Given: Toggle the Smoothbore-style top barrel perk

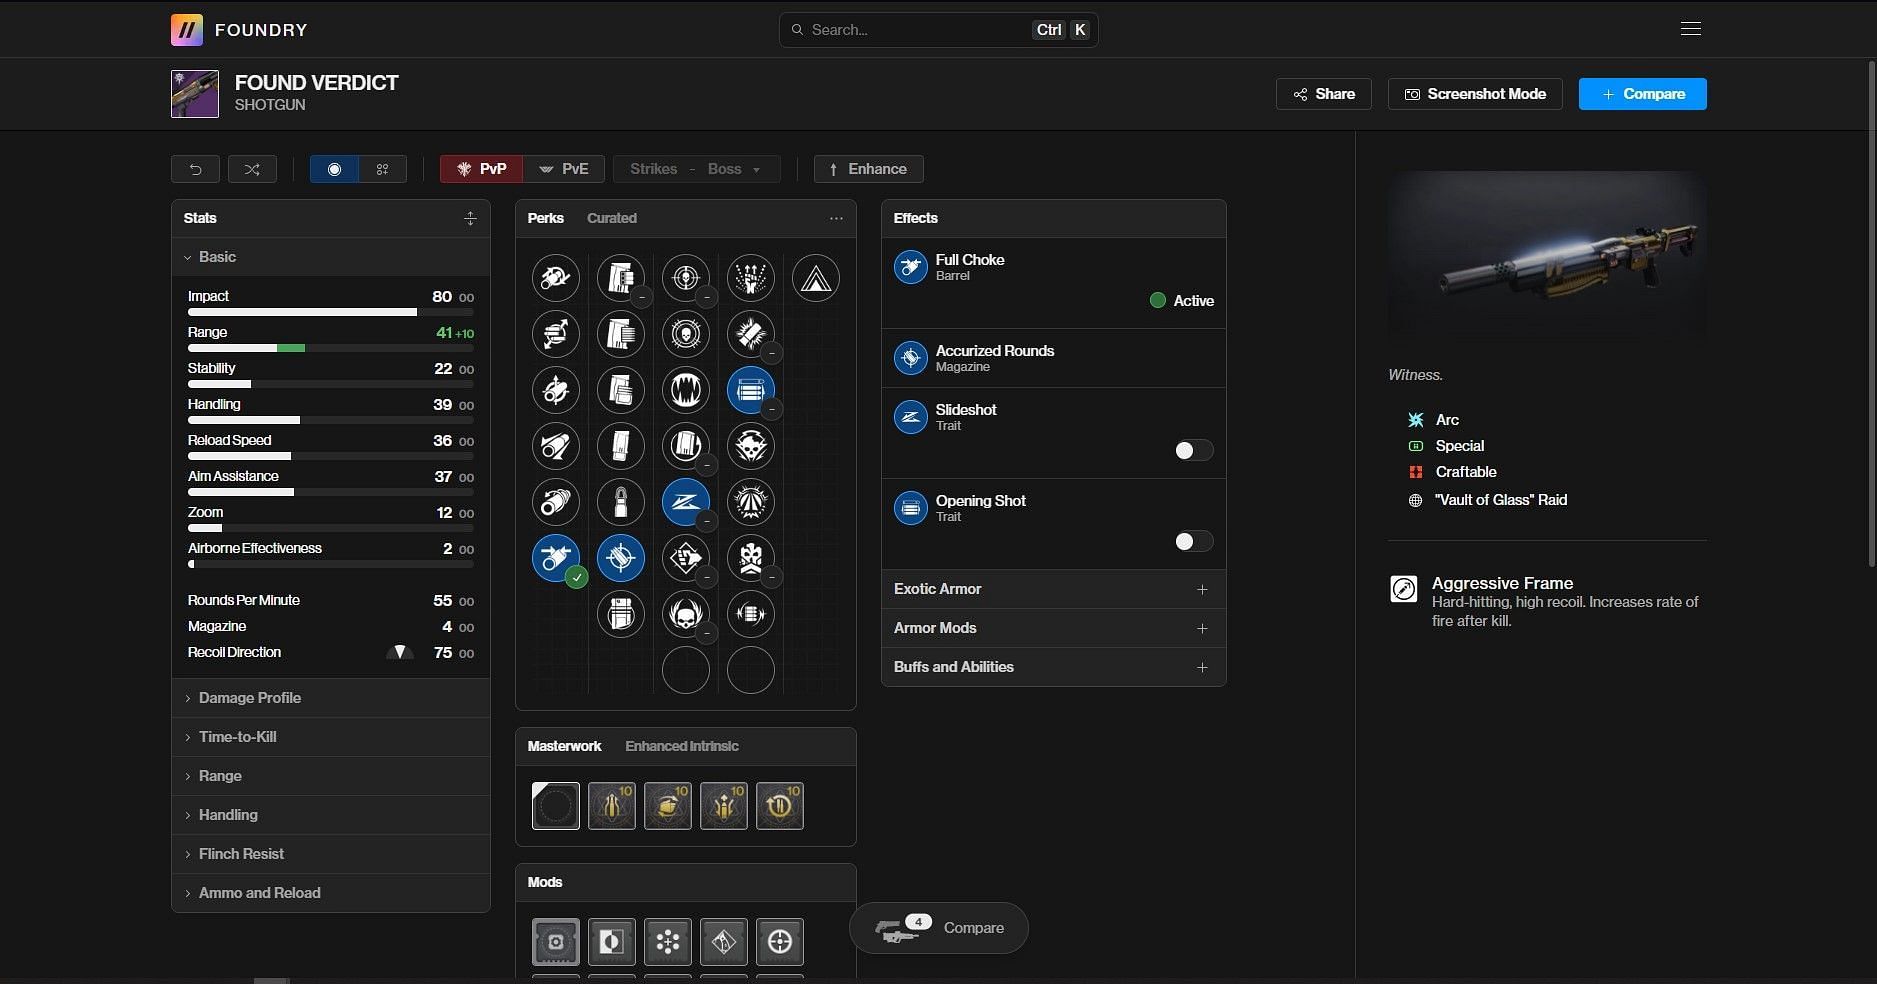Looking at the screenshot, I should click(555, 278).
